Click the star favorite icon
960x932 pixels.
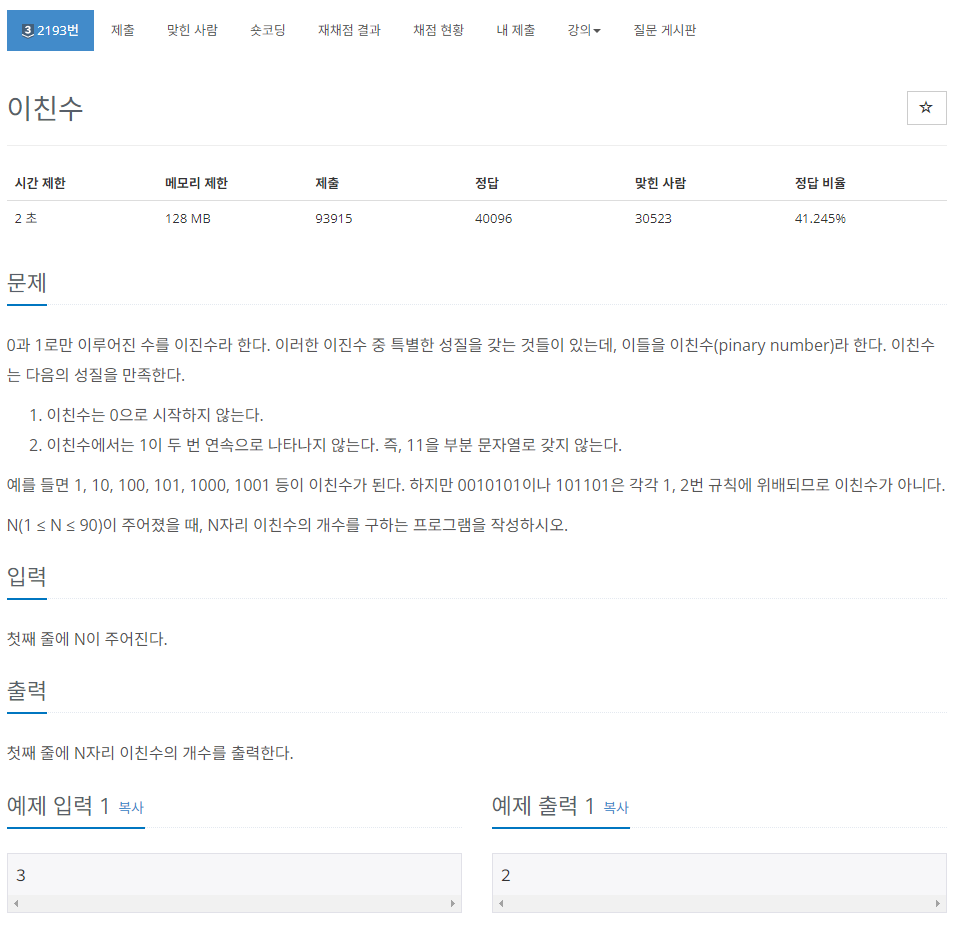[926, 108]
